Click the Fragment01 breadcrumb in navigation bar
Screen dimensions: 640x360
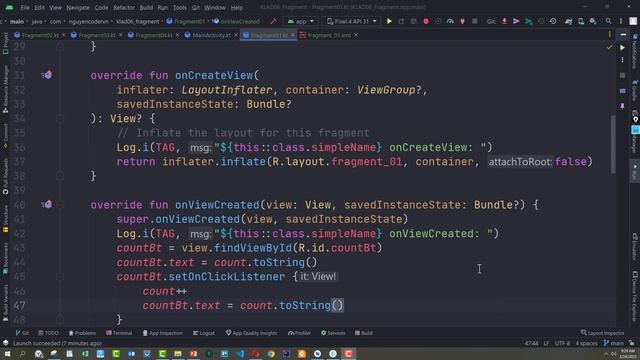coord(186,21)
